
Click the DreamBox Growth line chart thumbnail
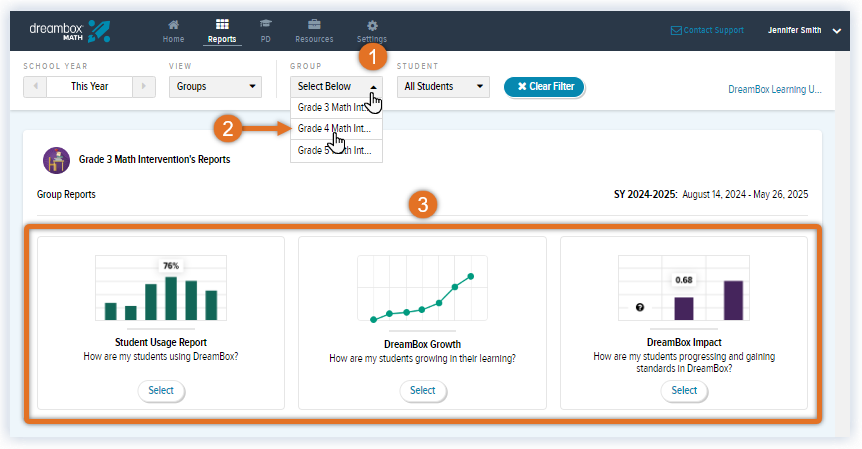422,290
